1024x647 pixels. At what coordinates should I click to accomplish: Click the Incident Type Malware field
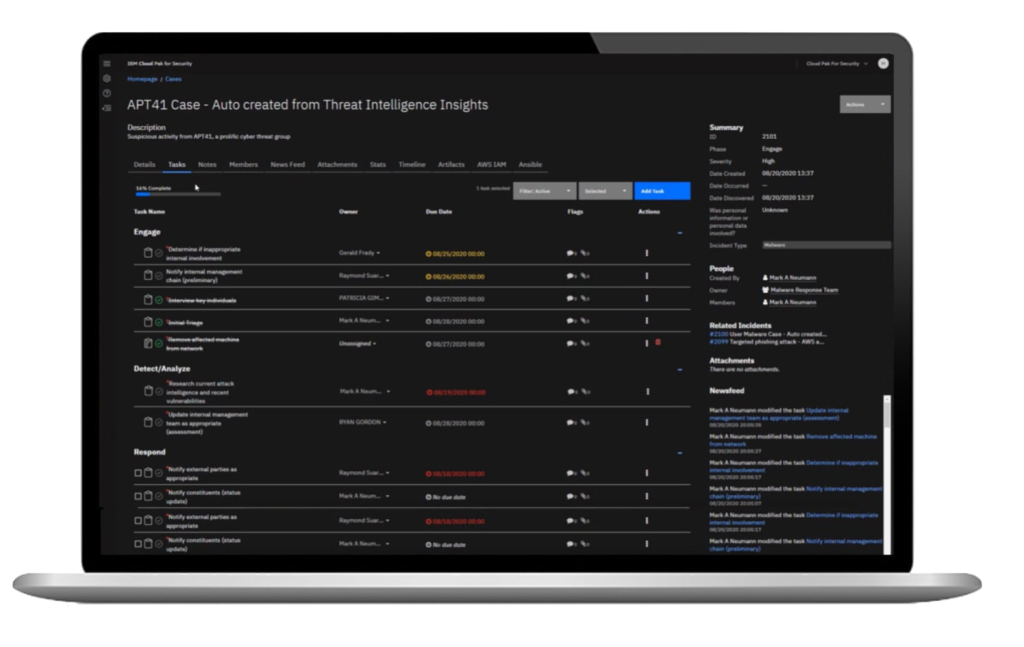(826, 245)
